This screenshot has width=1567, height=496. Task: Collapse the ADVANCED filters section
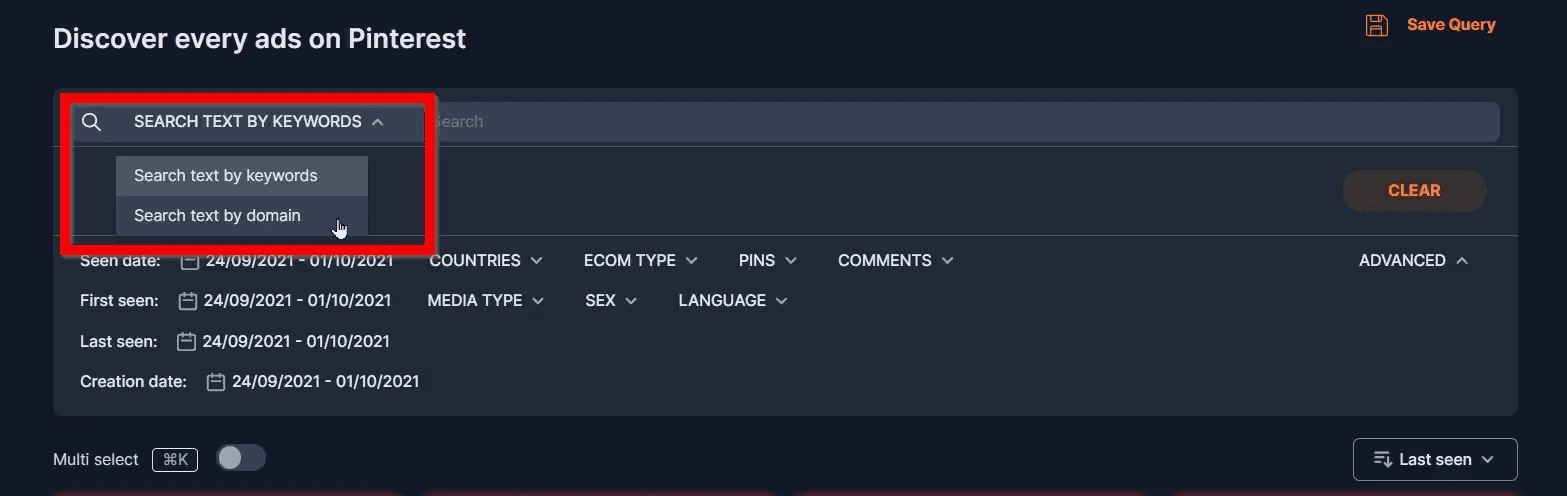1414,260
